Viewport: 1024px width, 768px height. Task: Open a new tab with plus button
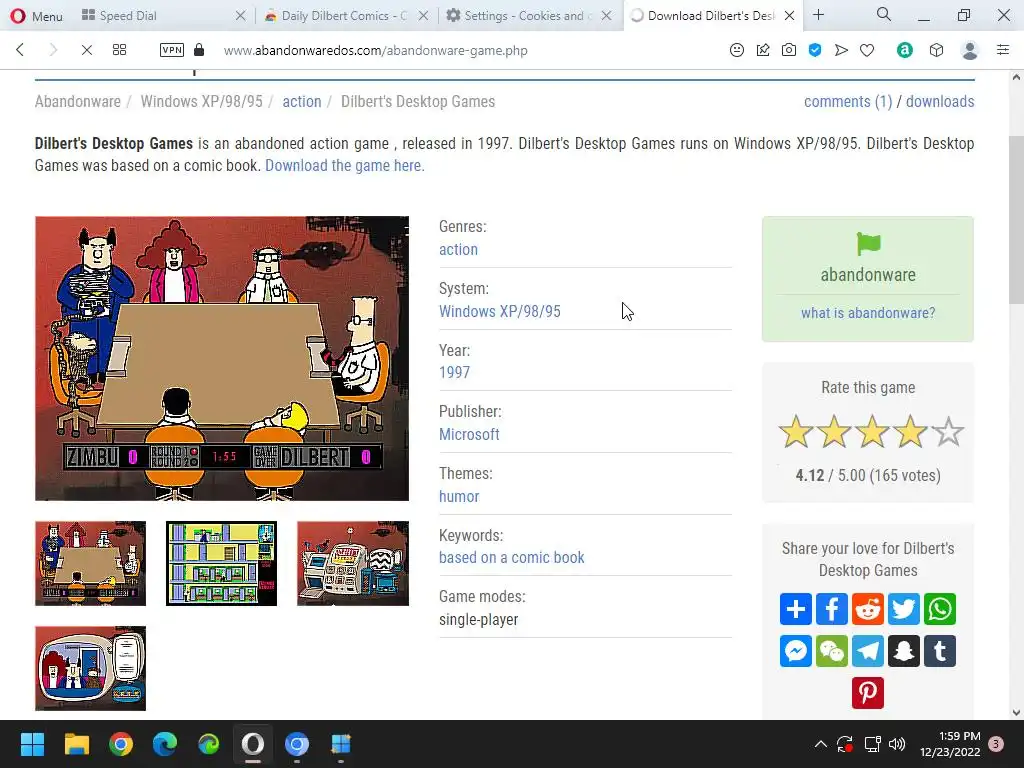(x=818, y=15)
